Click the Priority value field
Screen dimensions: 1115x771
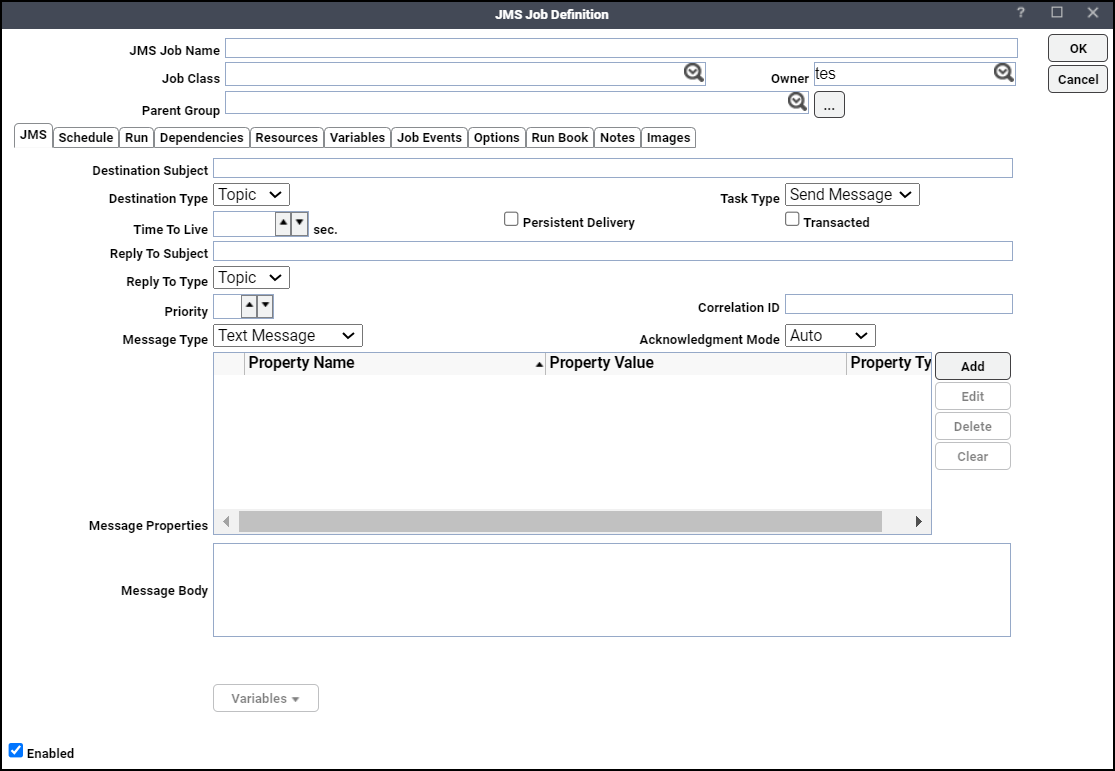click(x=228, y=307)
